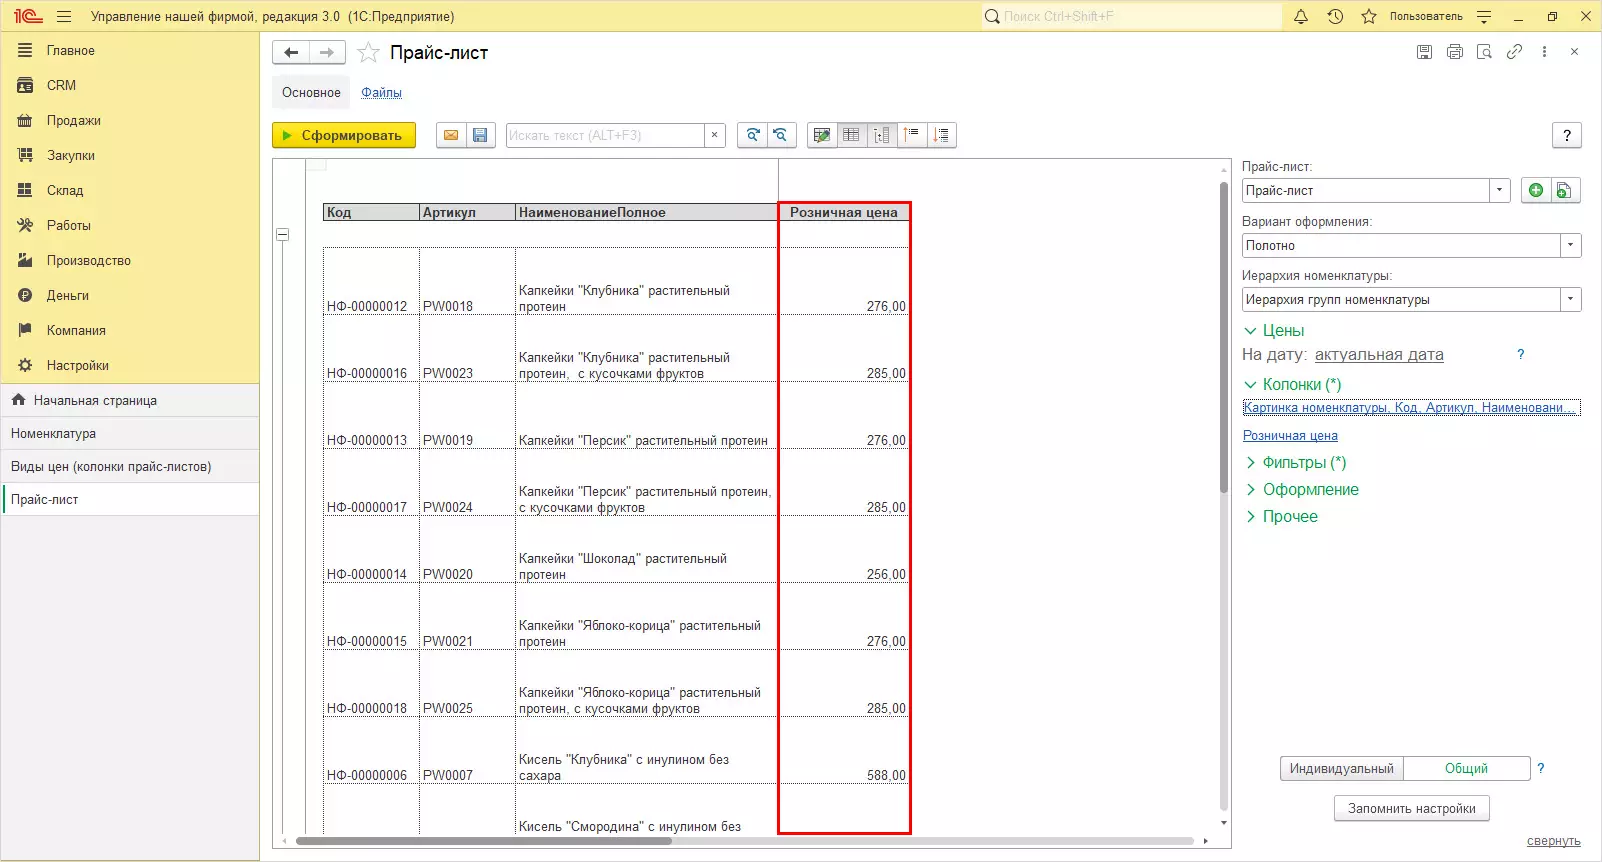Send the report by email
This screenshot has height=862, width=1602.
coord(451,135)
